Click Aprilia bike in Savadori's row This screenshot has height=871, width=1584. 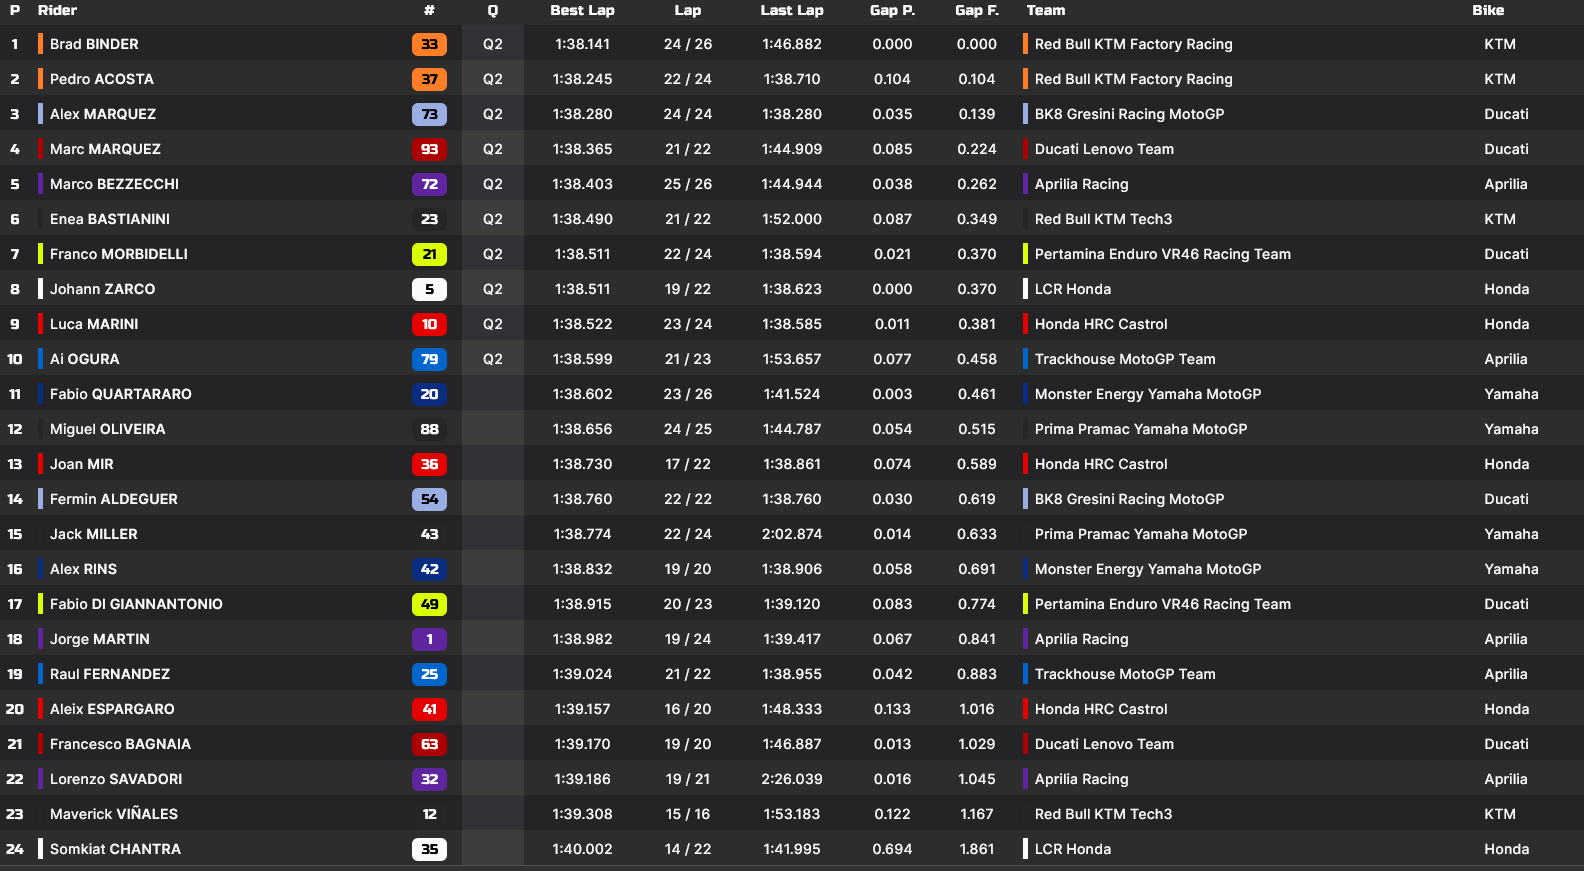pyautogui.click(x=1506, y=779)
